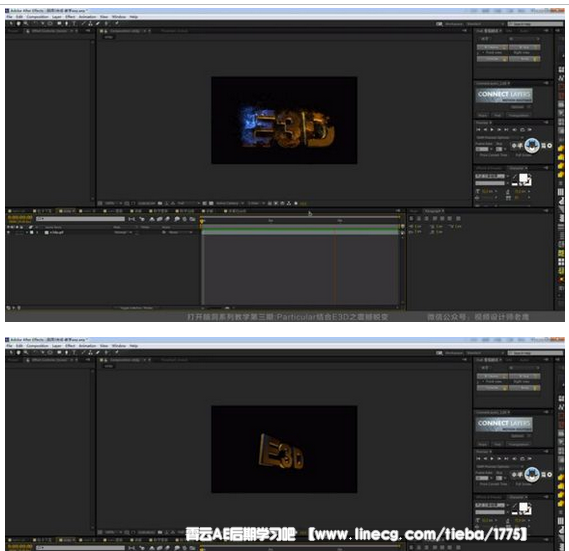The width and height of the screenshot is (569, 551).
Task: Click the E3D preview image in upper viewer
Action: coord(284,120)
